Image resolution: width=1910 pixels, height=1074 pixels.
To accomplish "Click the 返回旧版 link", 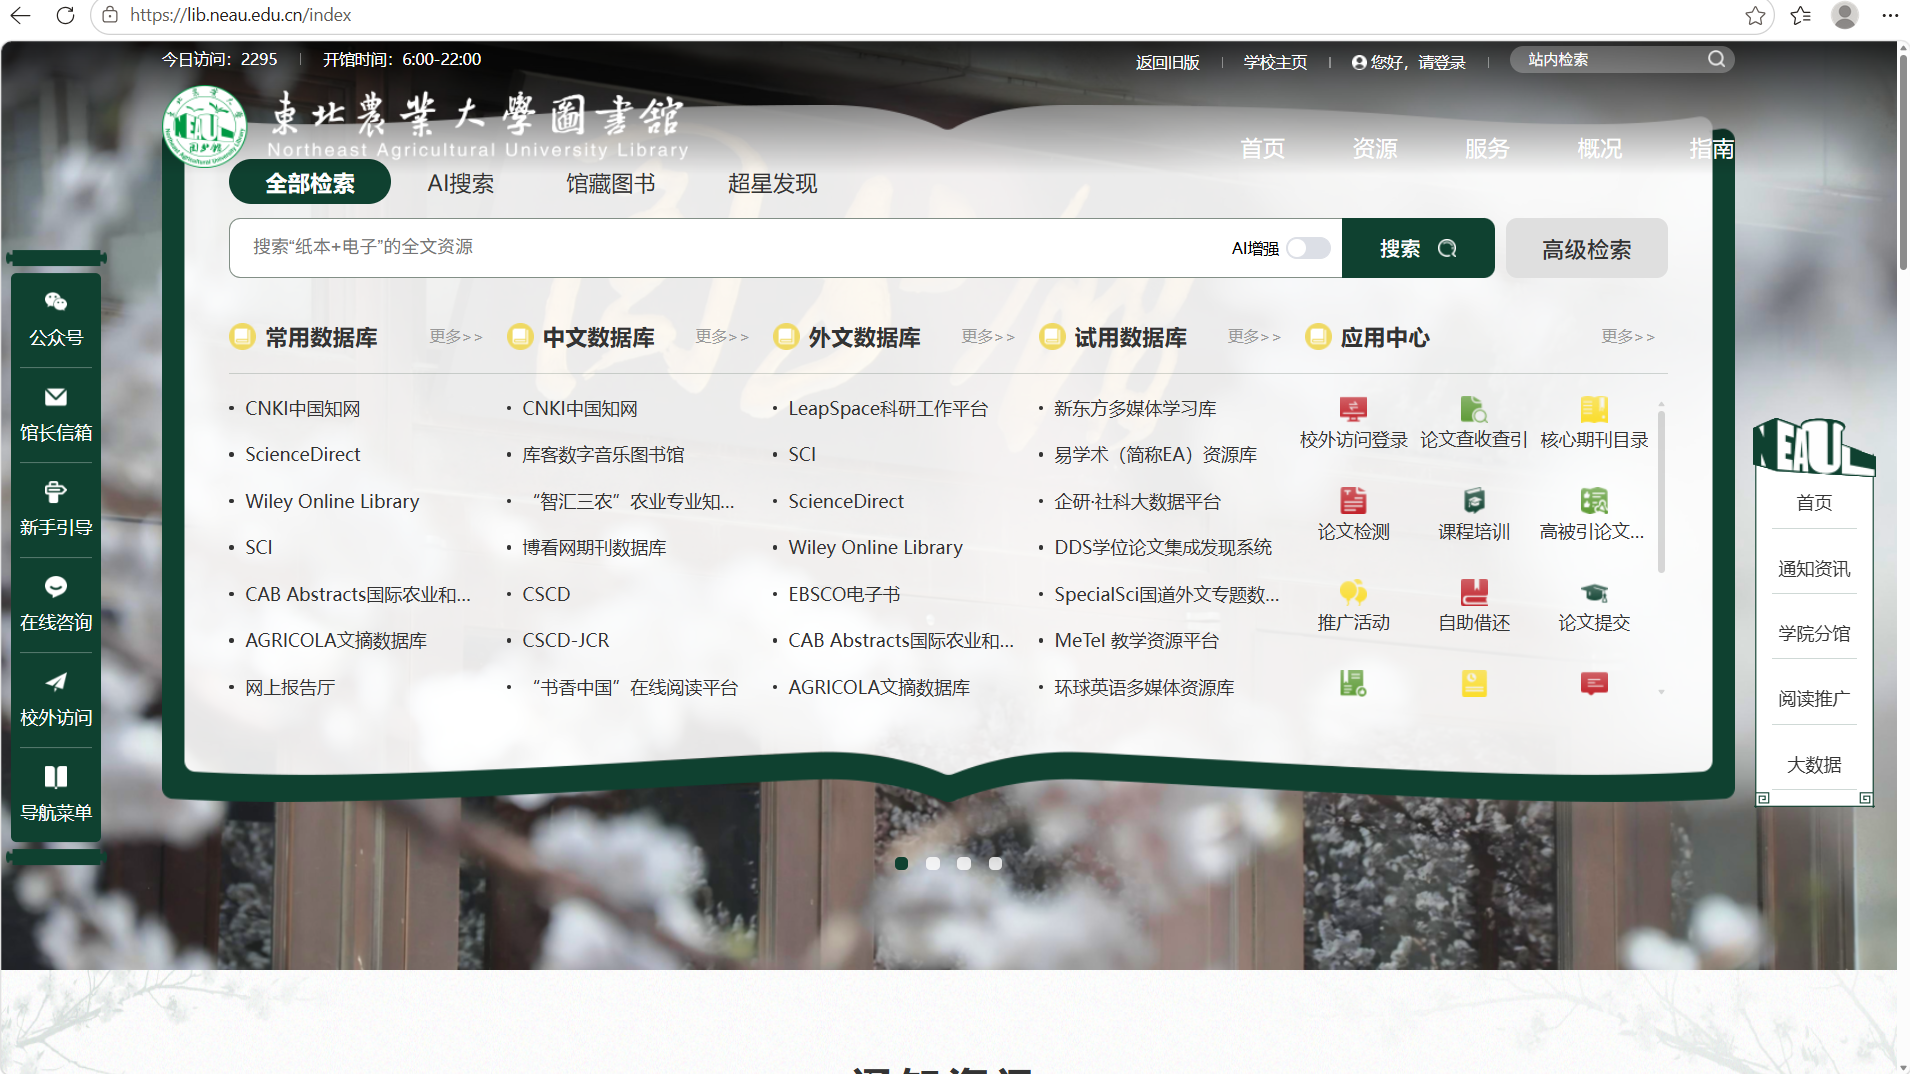I will (x=1167, y=62).
